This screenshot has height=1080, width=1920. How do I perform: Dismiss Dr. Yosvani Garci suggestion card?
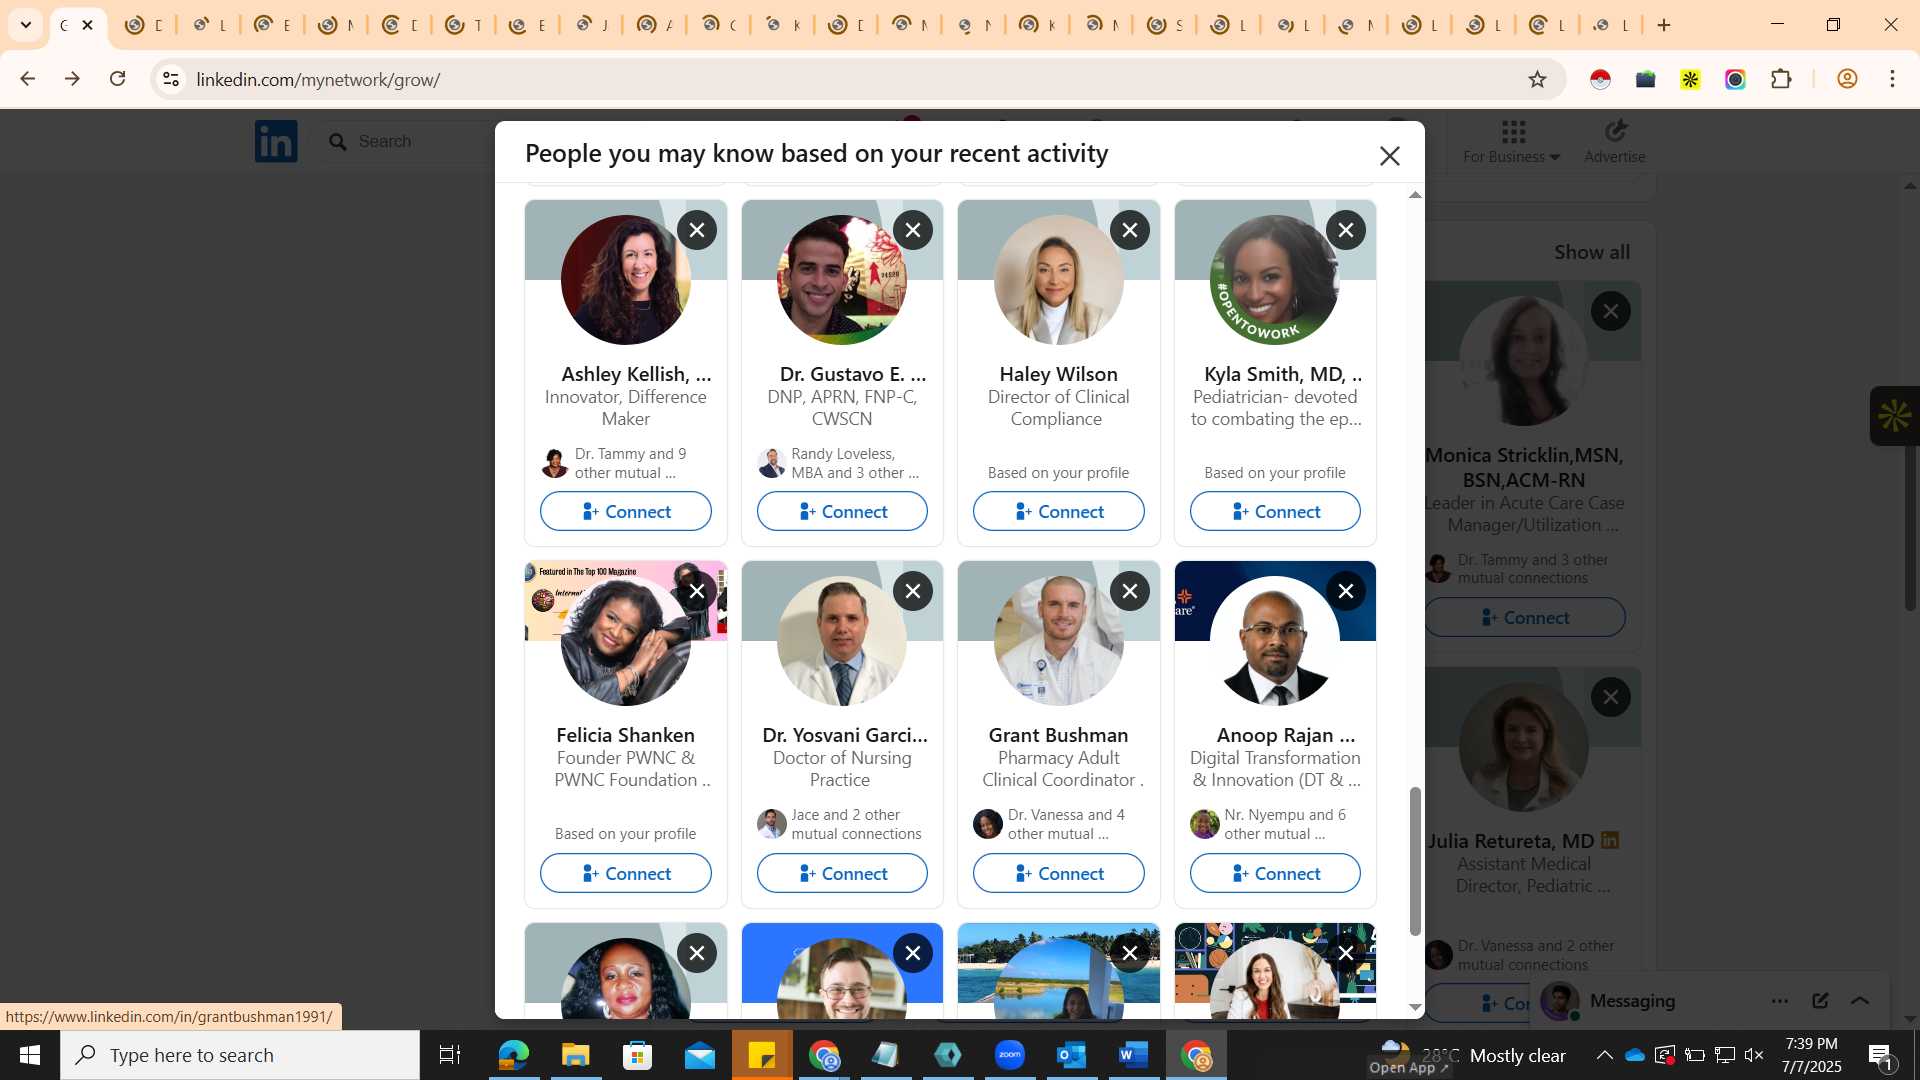(x=913, y=591)
